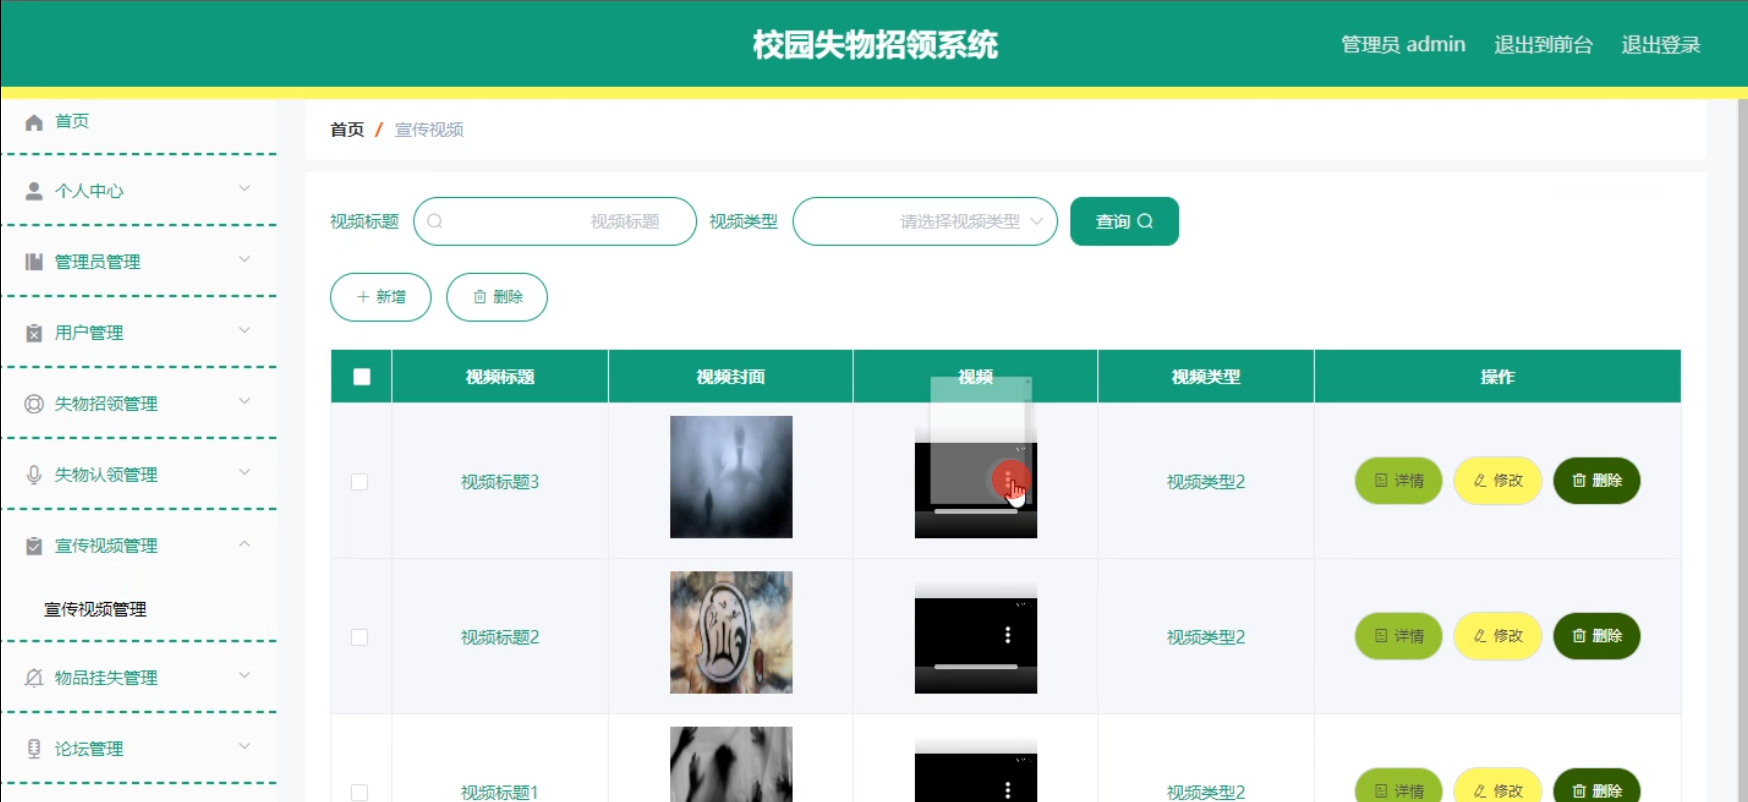Screen dimensions: 1748x802
Task: Check the row checkbox for 视频标题3
Action: [x=360, y=482]
